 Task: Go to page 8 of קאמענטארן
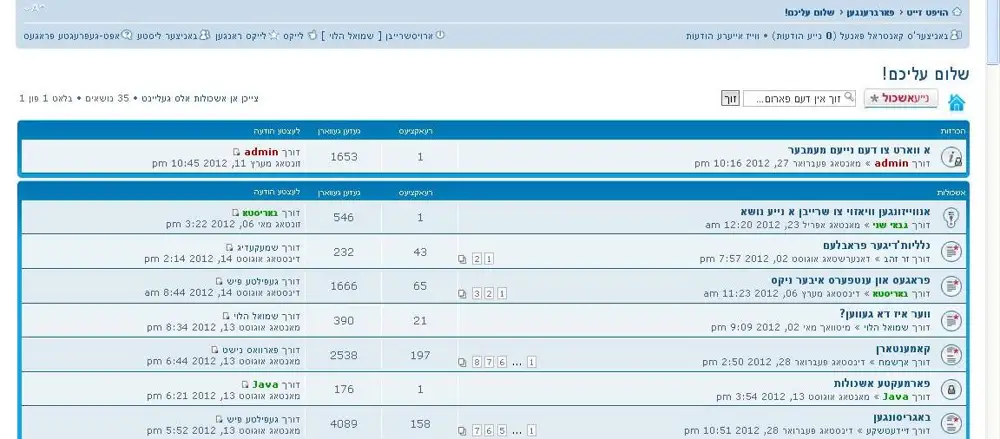pos(476,362)
